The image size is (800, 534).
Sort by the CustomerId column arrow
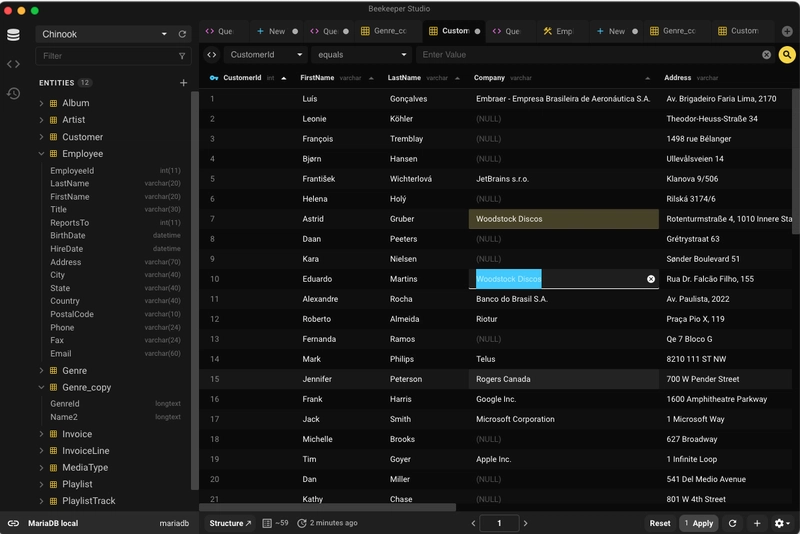pos(284,79)
